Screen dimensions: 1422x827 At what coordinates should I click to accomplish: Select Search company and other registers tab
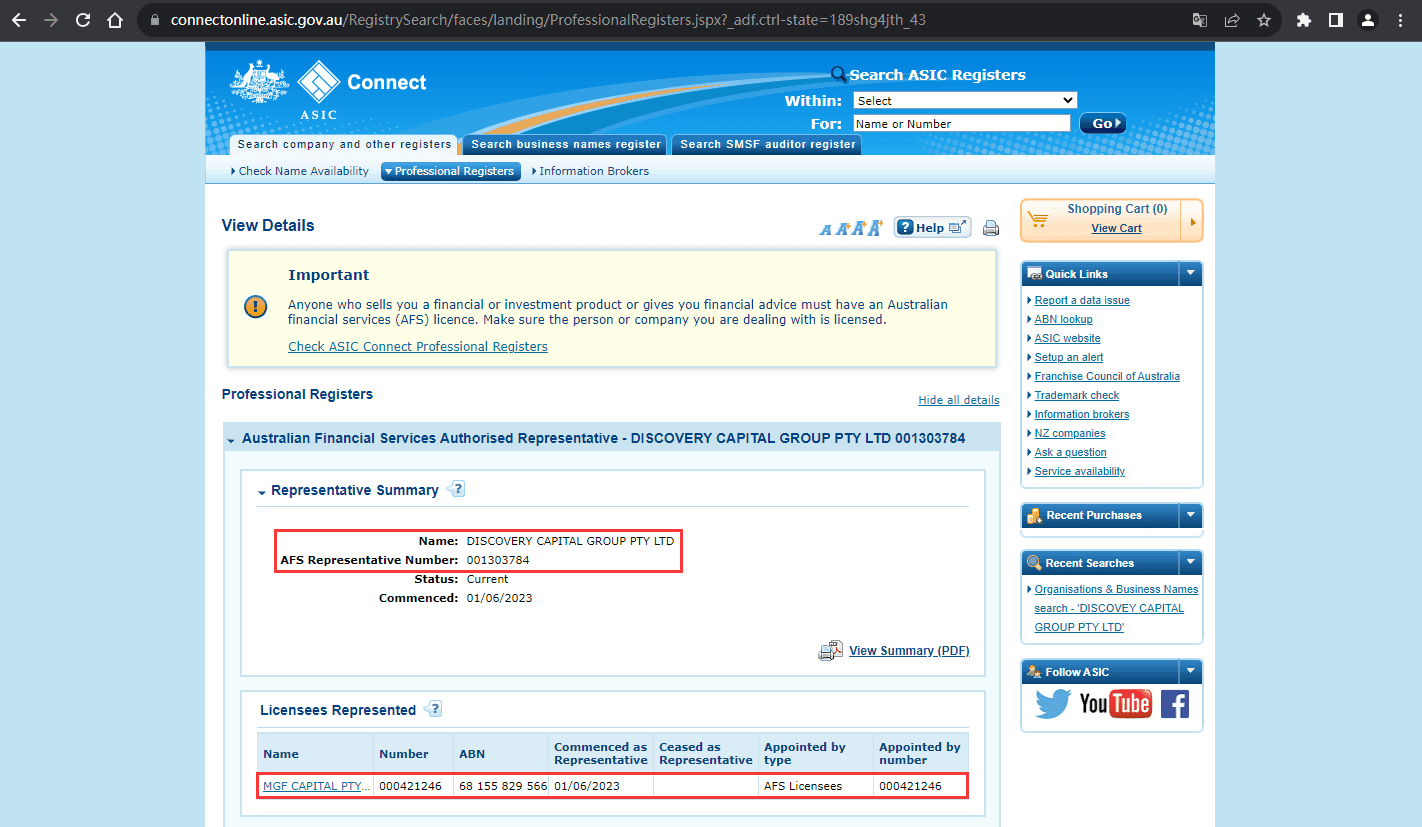[344, 145]
